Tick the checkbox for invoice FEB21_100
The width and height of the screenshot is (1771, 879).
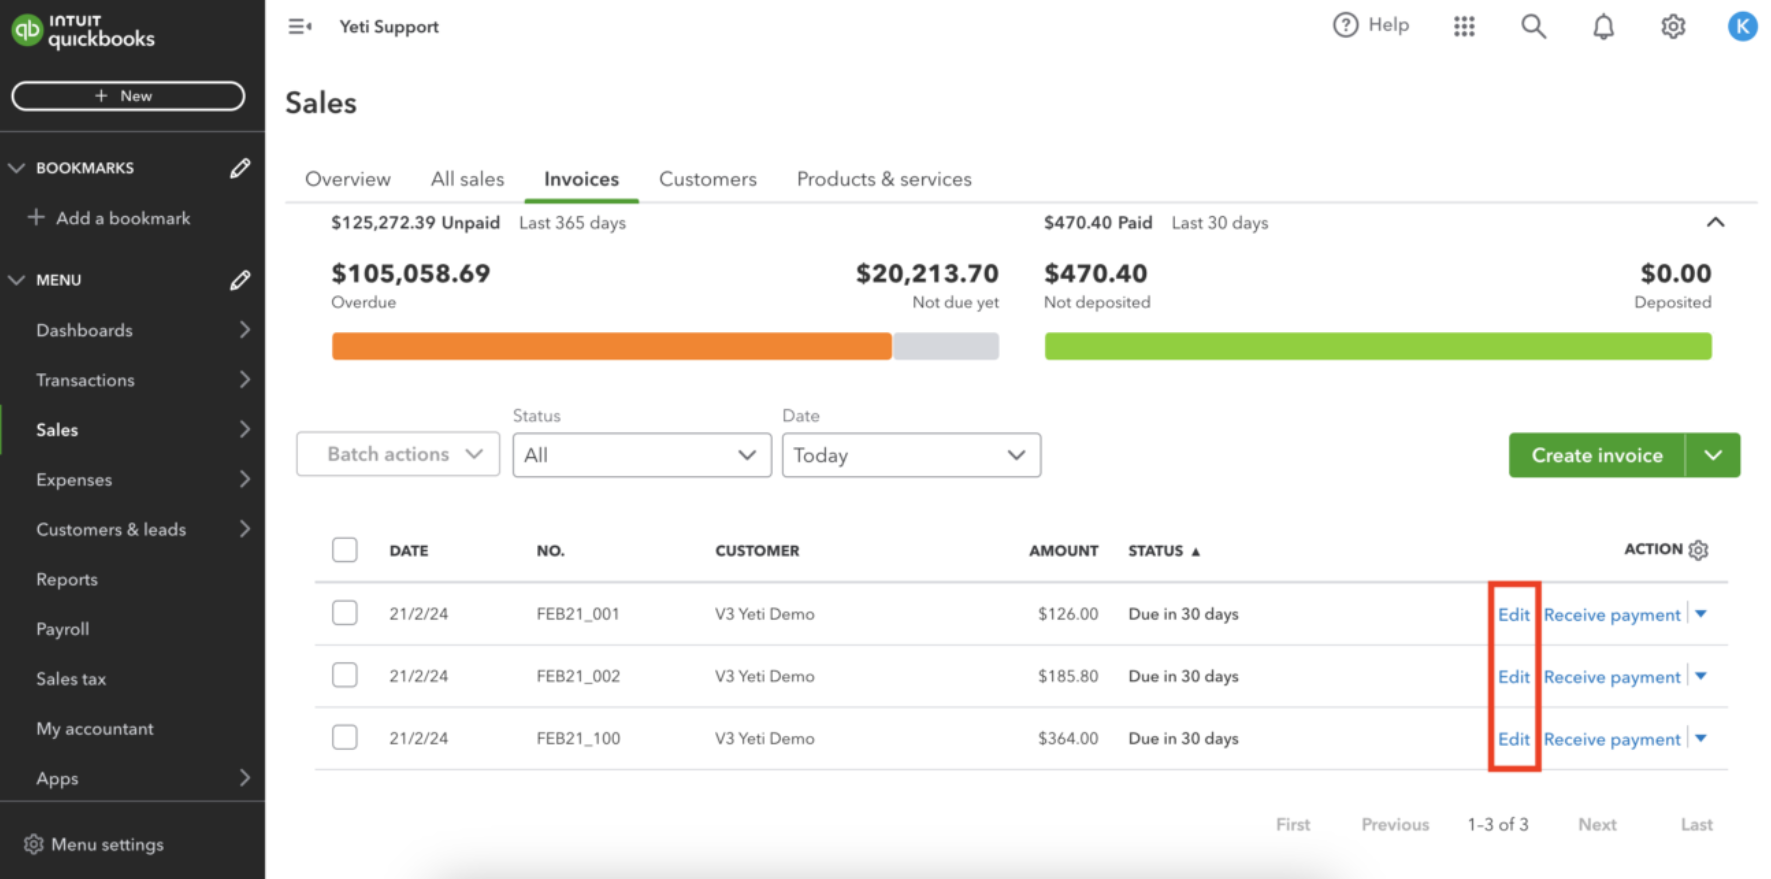click(345, 738)
